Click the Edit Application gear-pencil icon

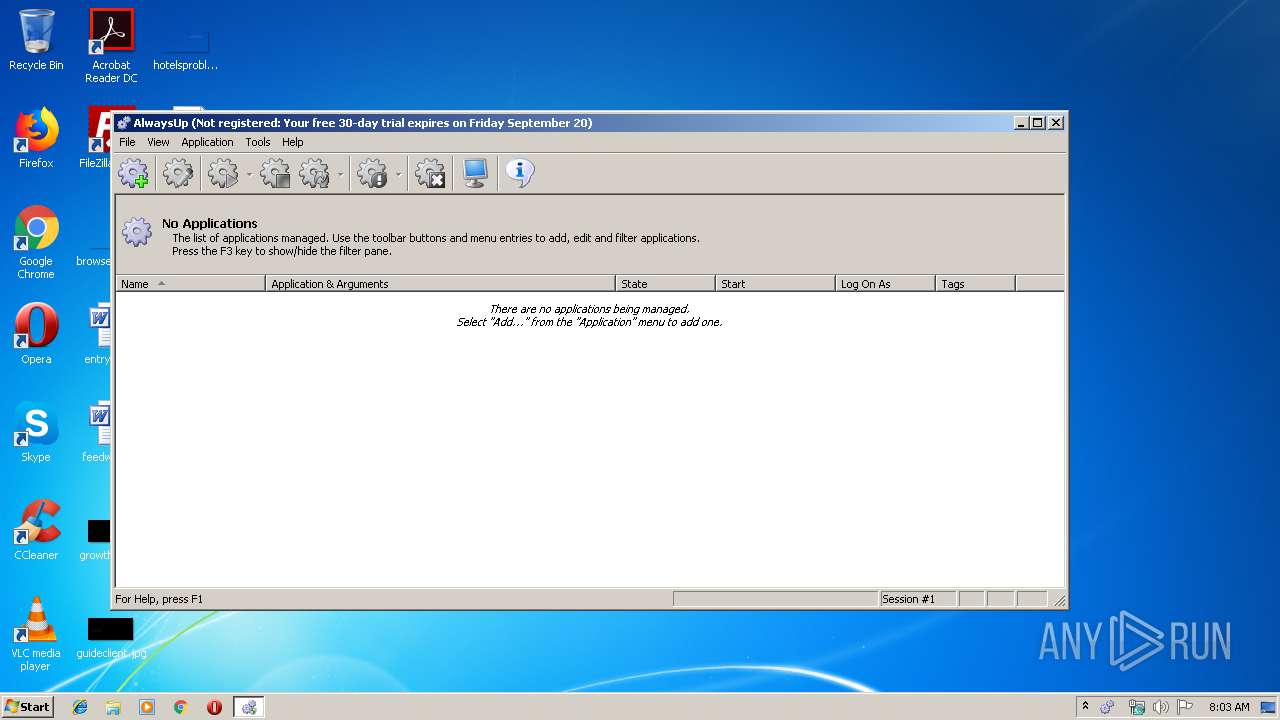click(x=178, y=173)
